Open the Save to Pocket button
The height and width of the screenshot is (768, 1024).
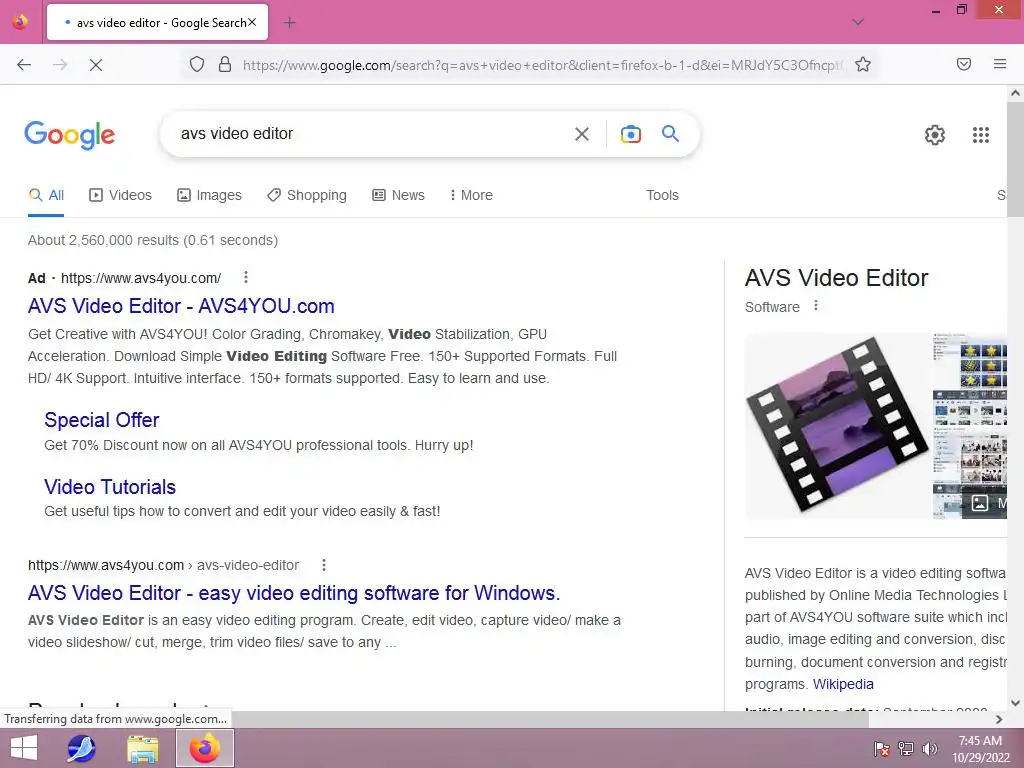coord(963,64)
